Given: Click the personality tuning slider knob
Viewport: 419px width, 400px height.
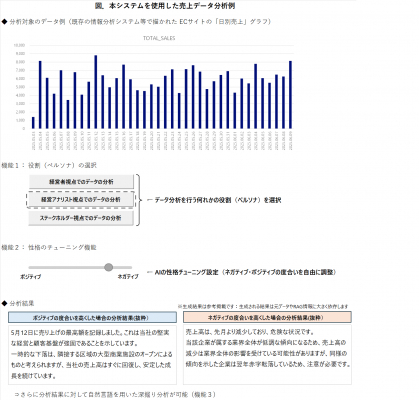Looking at the screenshot, I should click(x=108, y=267).
